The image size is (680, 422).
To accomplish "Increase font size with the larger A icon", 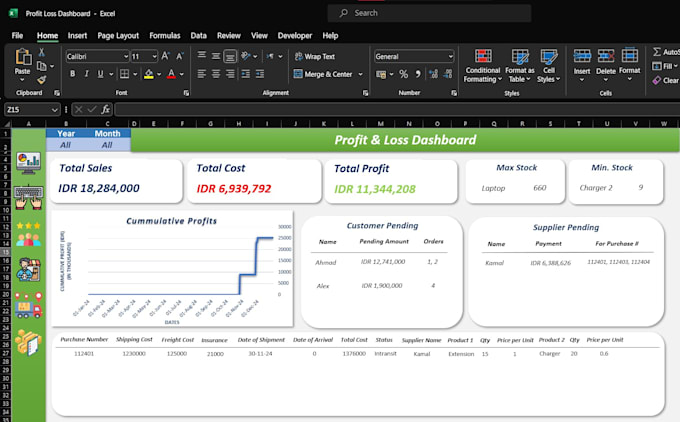I will point(165,56).
